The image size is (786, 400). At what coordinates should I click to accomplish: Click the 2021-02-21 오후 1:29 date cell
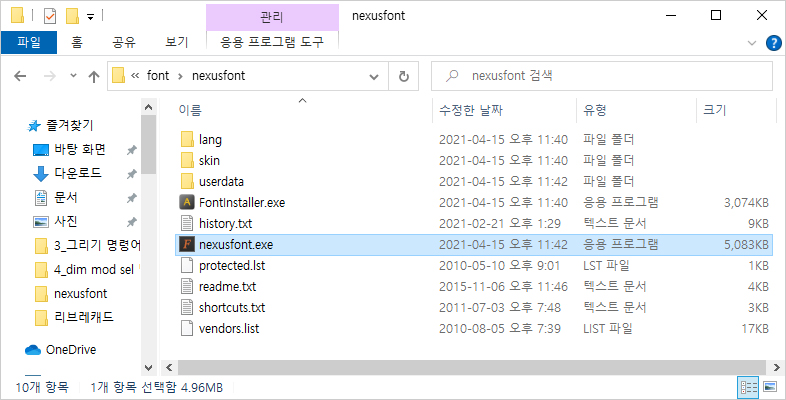click(x=499, y=224)
